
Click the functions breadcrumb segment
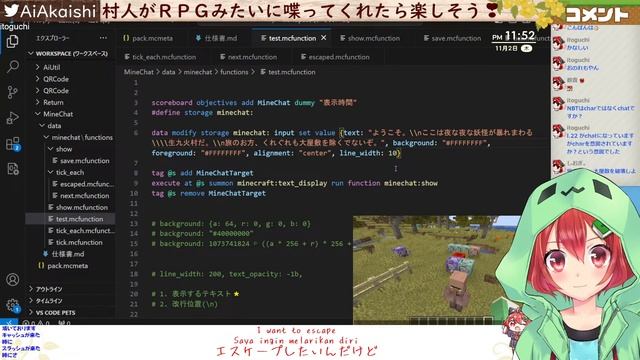(x=234, y=72)
